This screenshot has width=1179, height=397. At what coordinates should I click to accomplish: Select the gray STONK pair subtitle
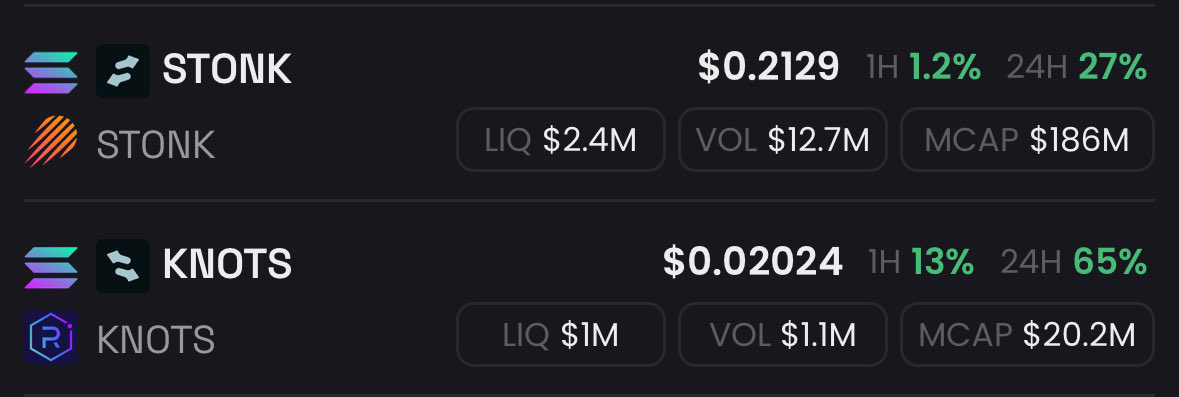click(156, 144)
